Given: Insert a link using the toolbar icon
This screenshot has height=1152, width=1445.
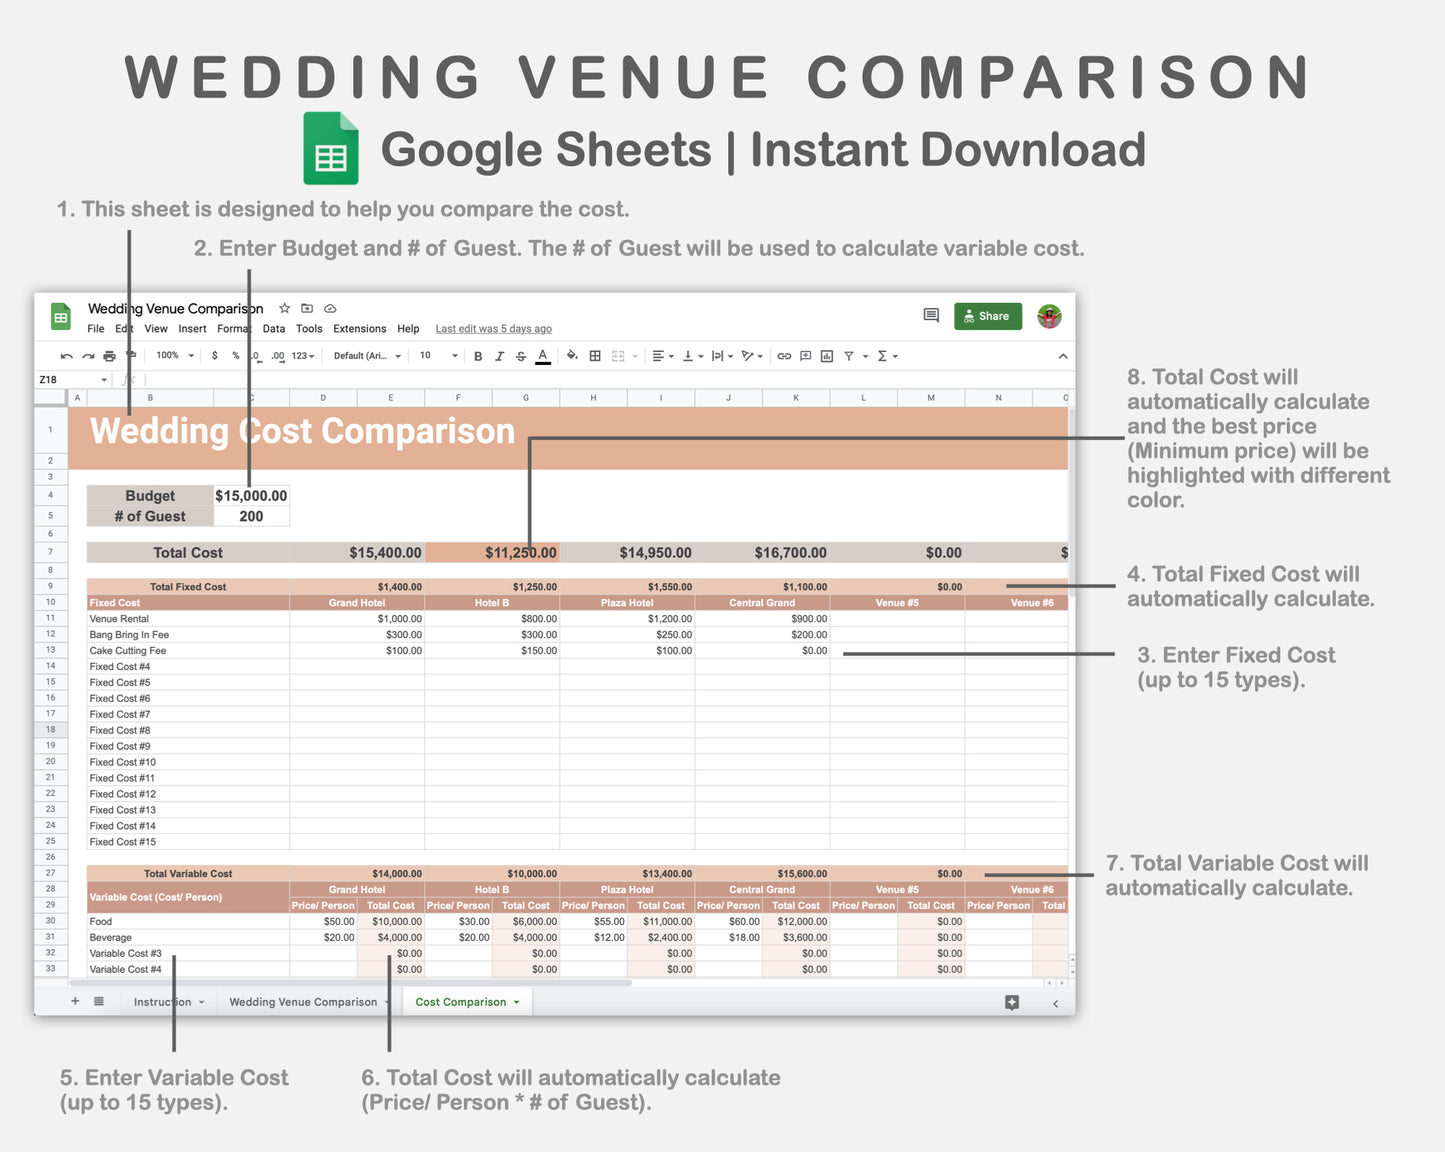Looking at the screenshot, I should pyautogui.click(x=783, y=356).
